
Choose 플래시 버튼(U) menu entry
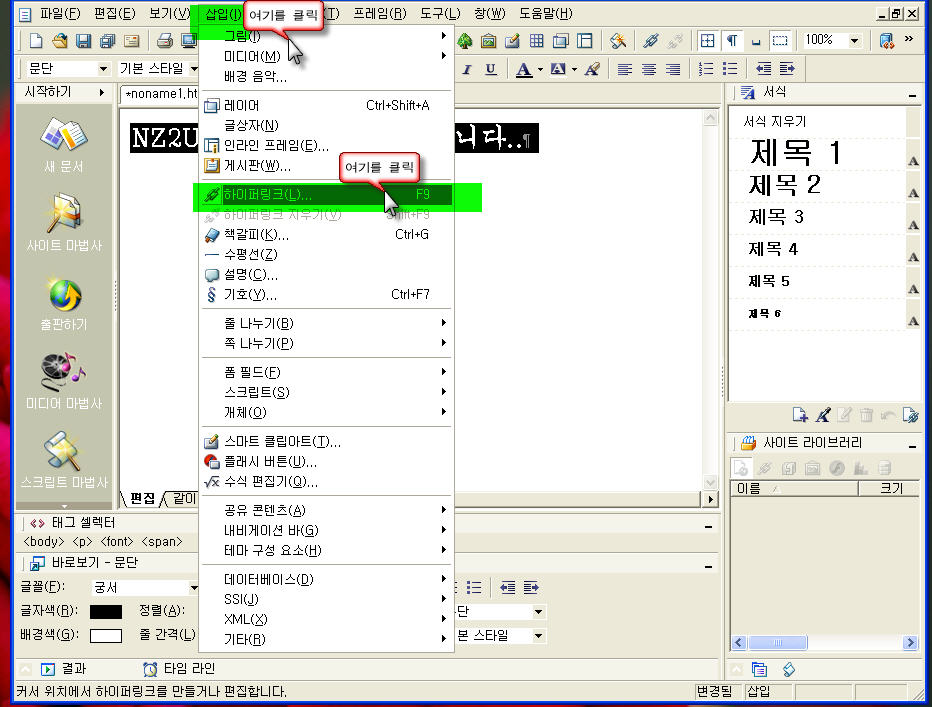tap(327, 461)
